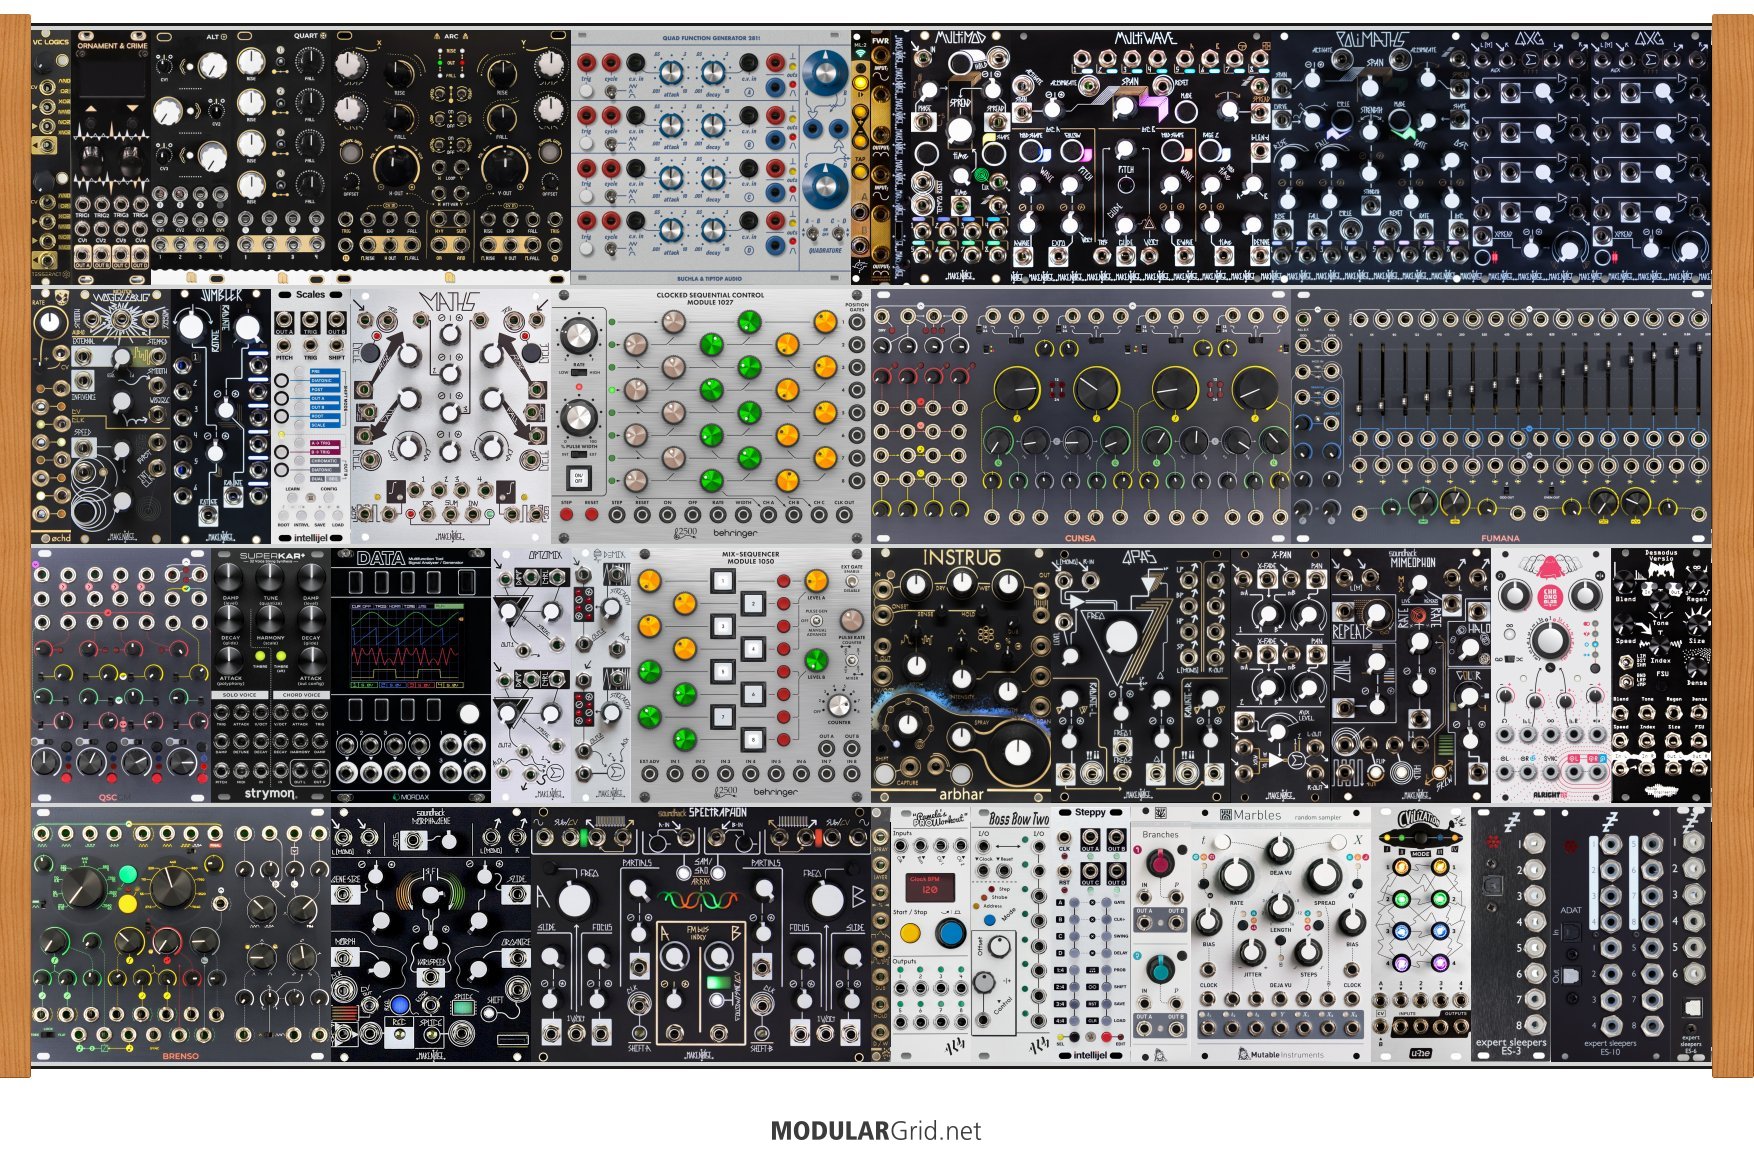Click the CLK OUT jack on Module 1027
Viewport: 1754px width, 1152px height.
pos(844,515)
